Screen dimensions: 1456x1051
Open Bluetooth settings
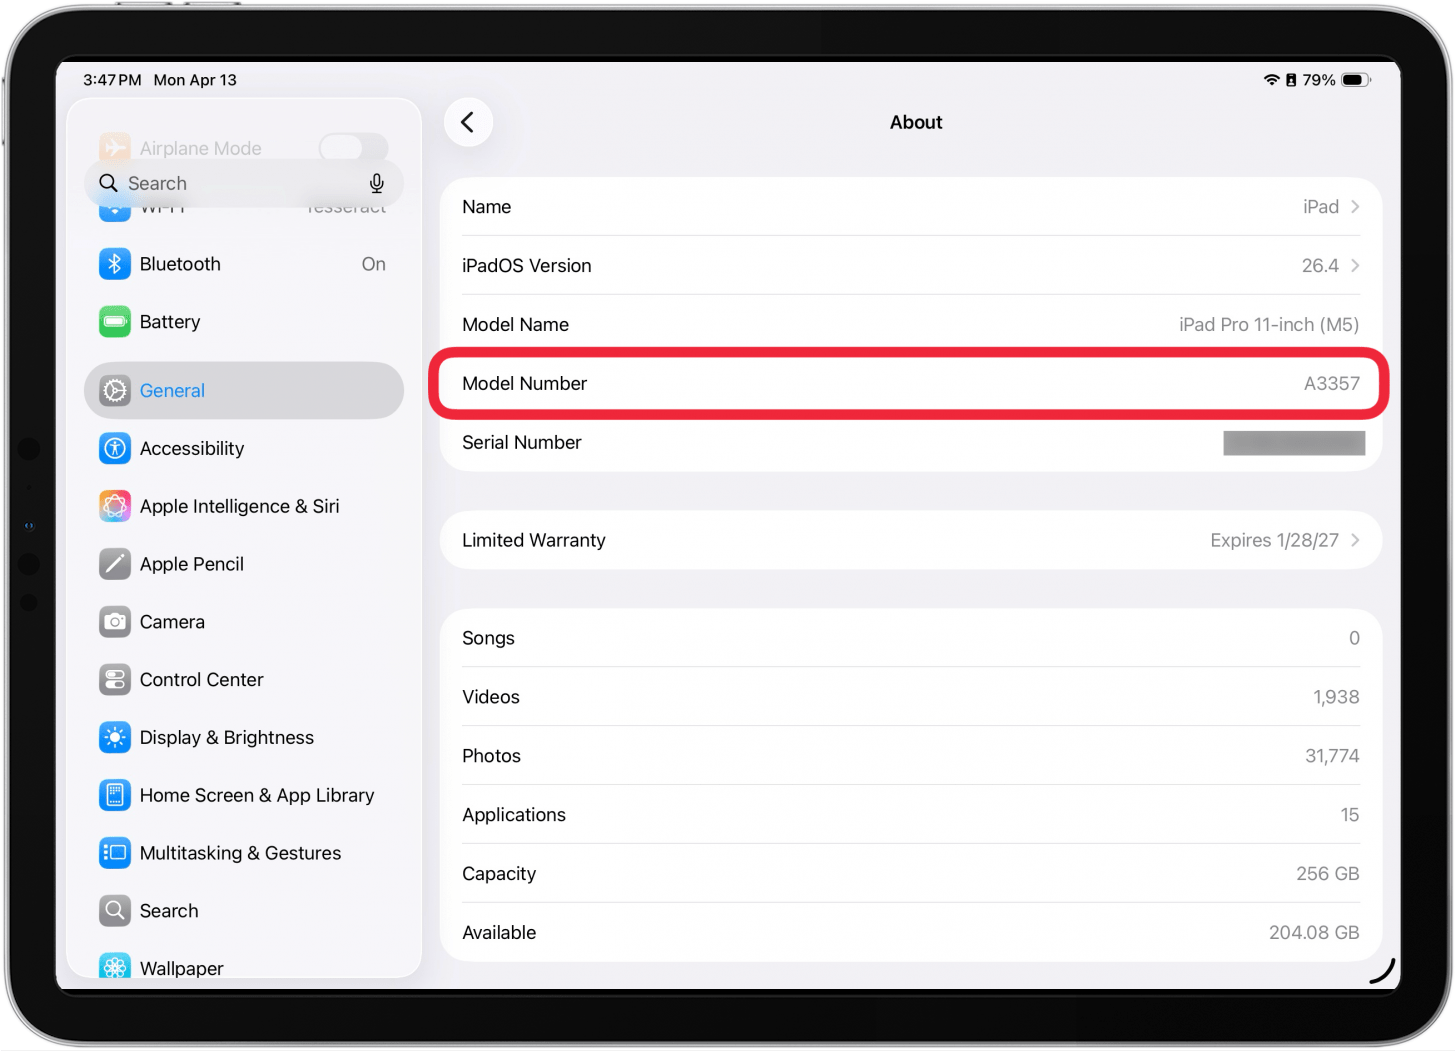tap(244, 264)
